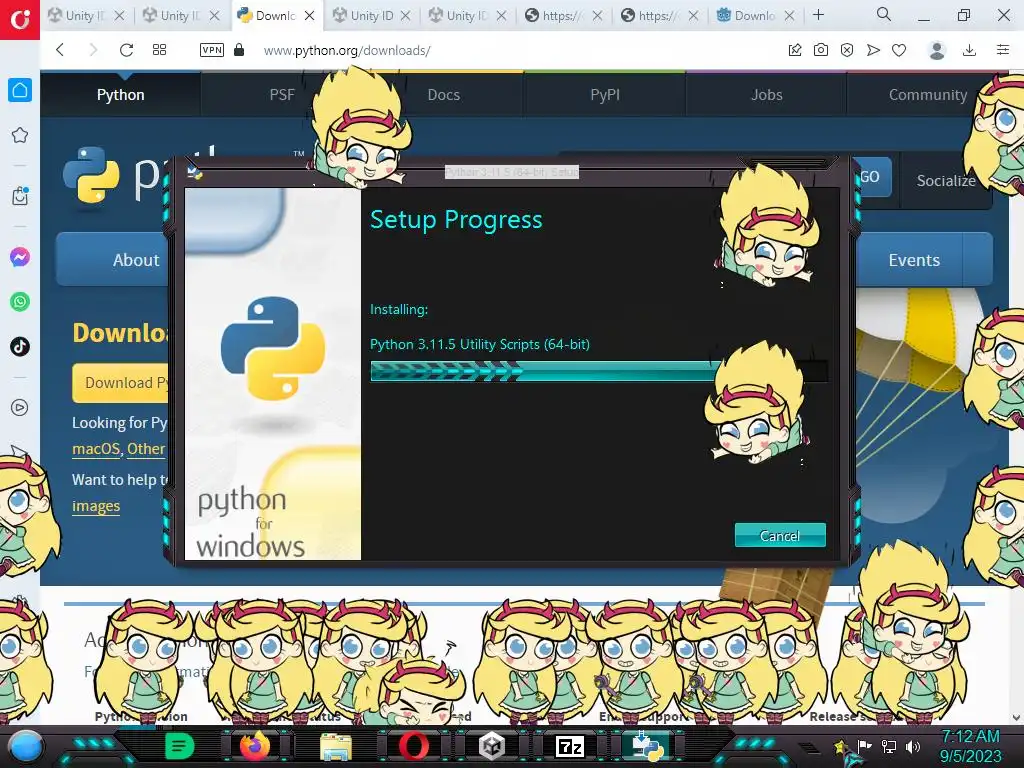Open ad blocker shield icon
This screenshot has height=768, width=1024.
pyautogui.click(x=847, y=50)
